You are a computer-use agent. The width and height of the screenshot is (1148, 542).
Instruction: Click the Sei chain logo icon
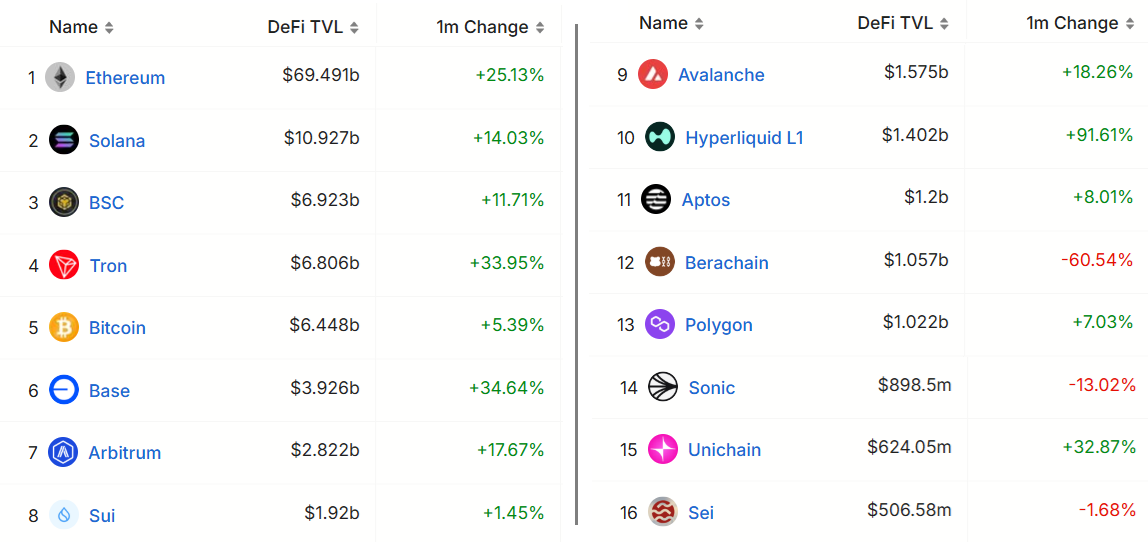[663, 512]
